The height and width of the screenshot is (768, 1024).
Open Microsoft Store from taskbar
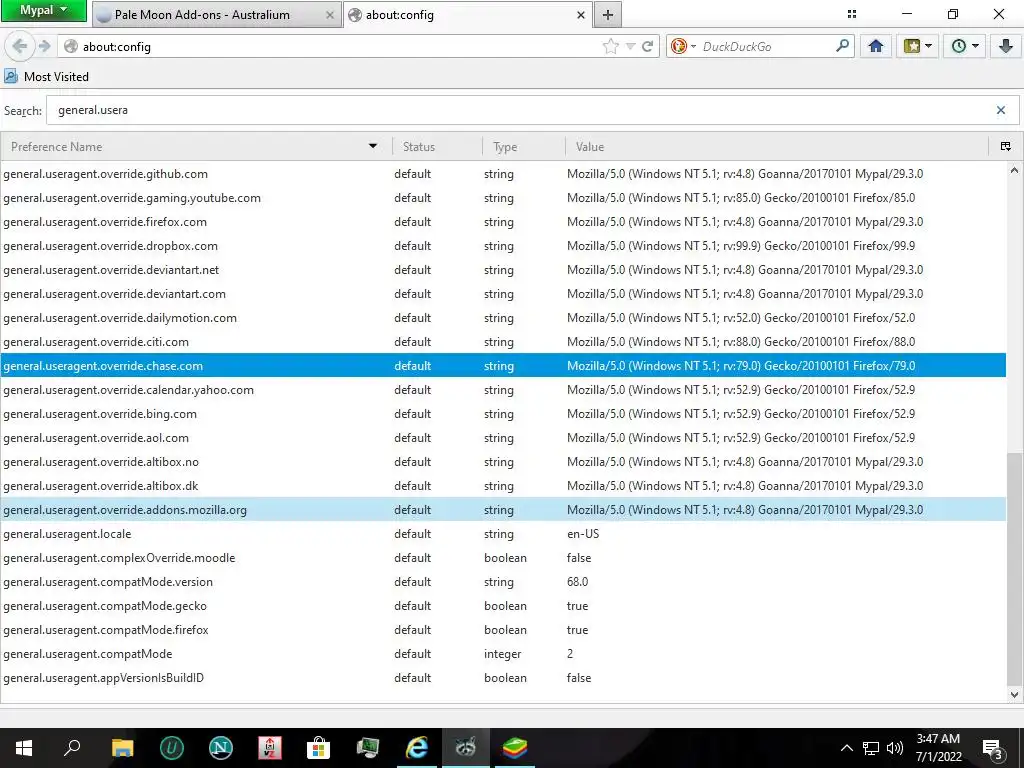pos(319,748)
